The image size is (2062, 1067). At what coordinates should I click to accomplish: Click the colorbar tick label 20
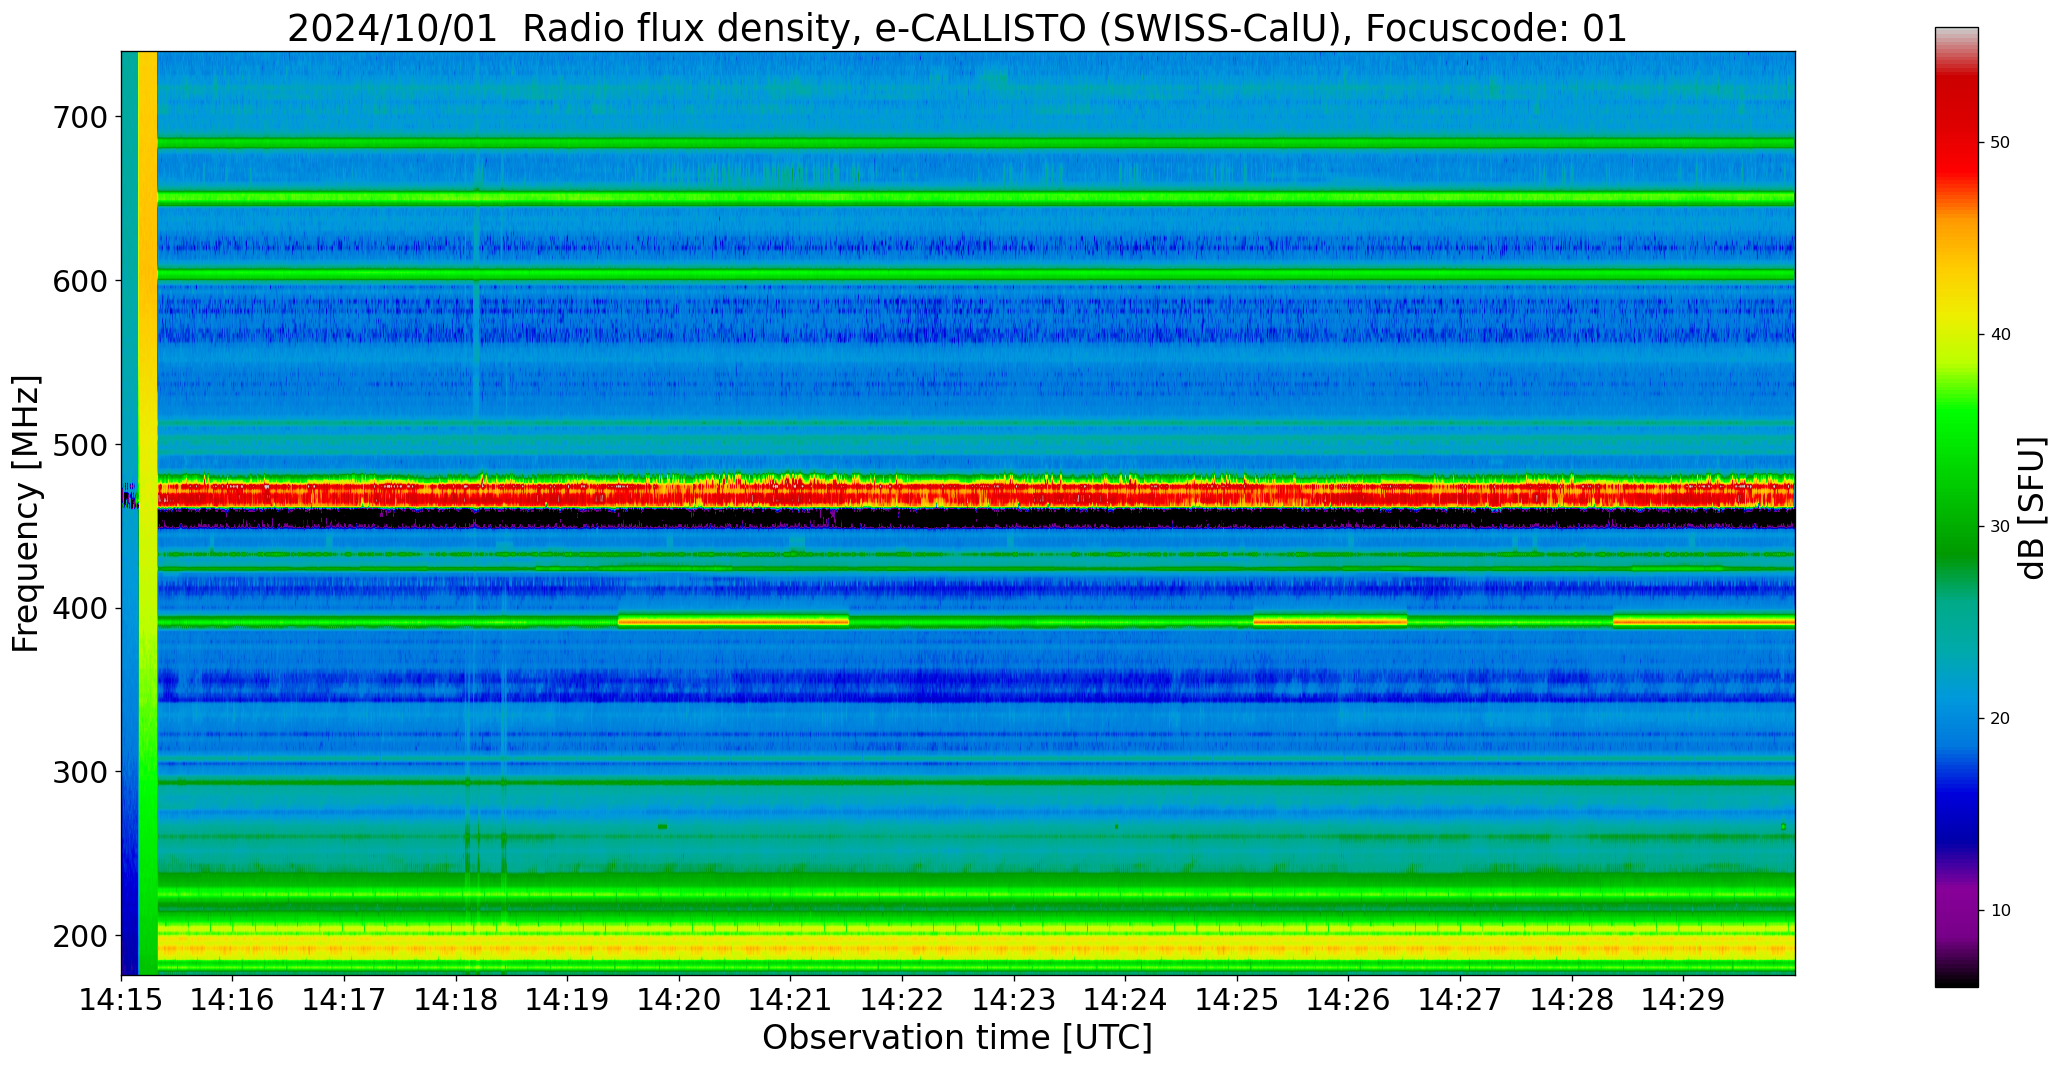[2000, 719]
